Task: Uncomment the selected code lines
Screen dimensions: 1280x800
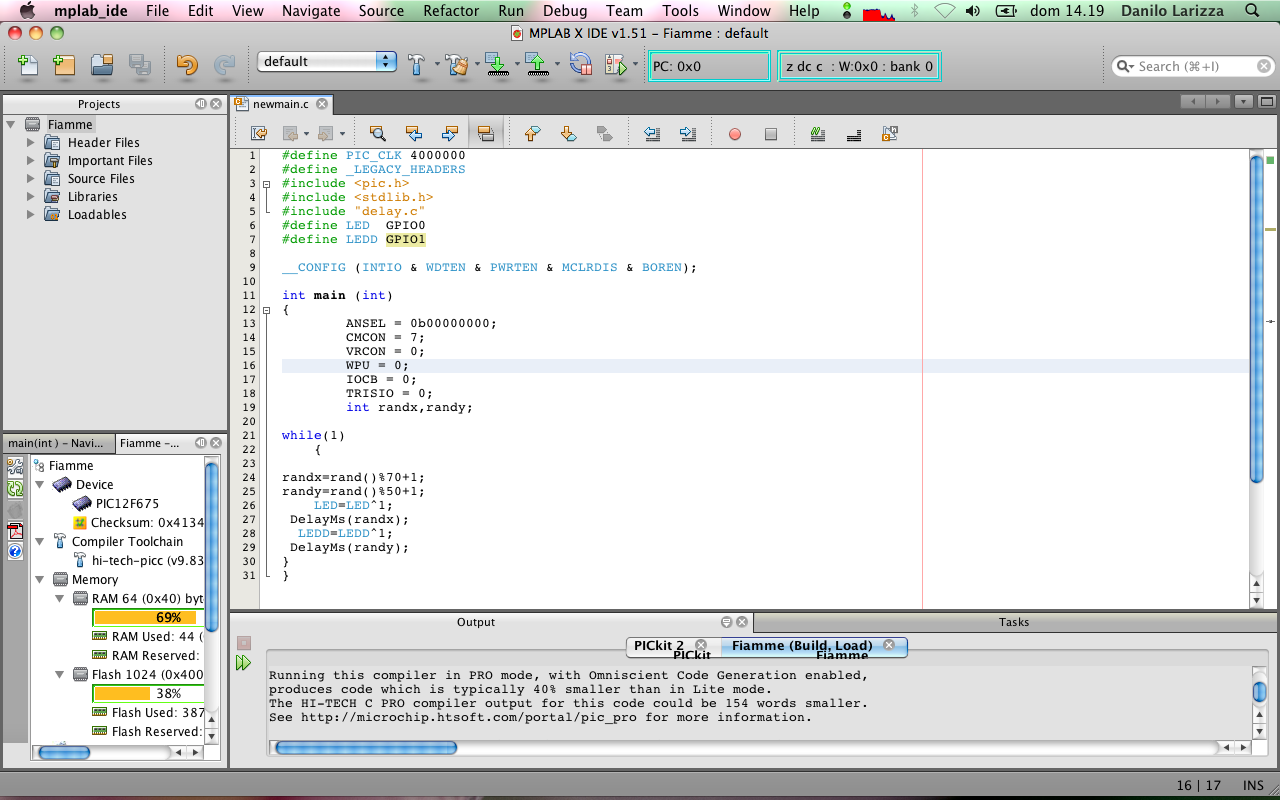Action: tap(854, 133)
